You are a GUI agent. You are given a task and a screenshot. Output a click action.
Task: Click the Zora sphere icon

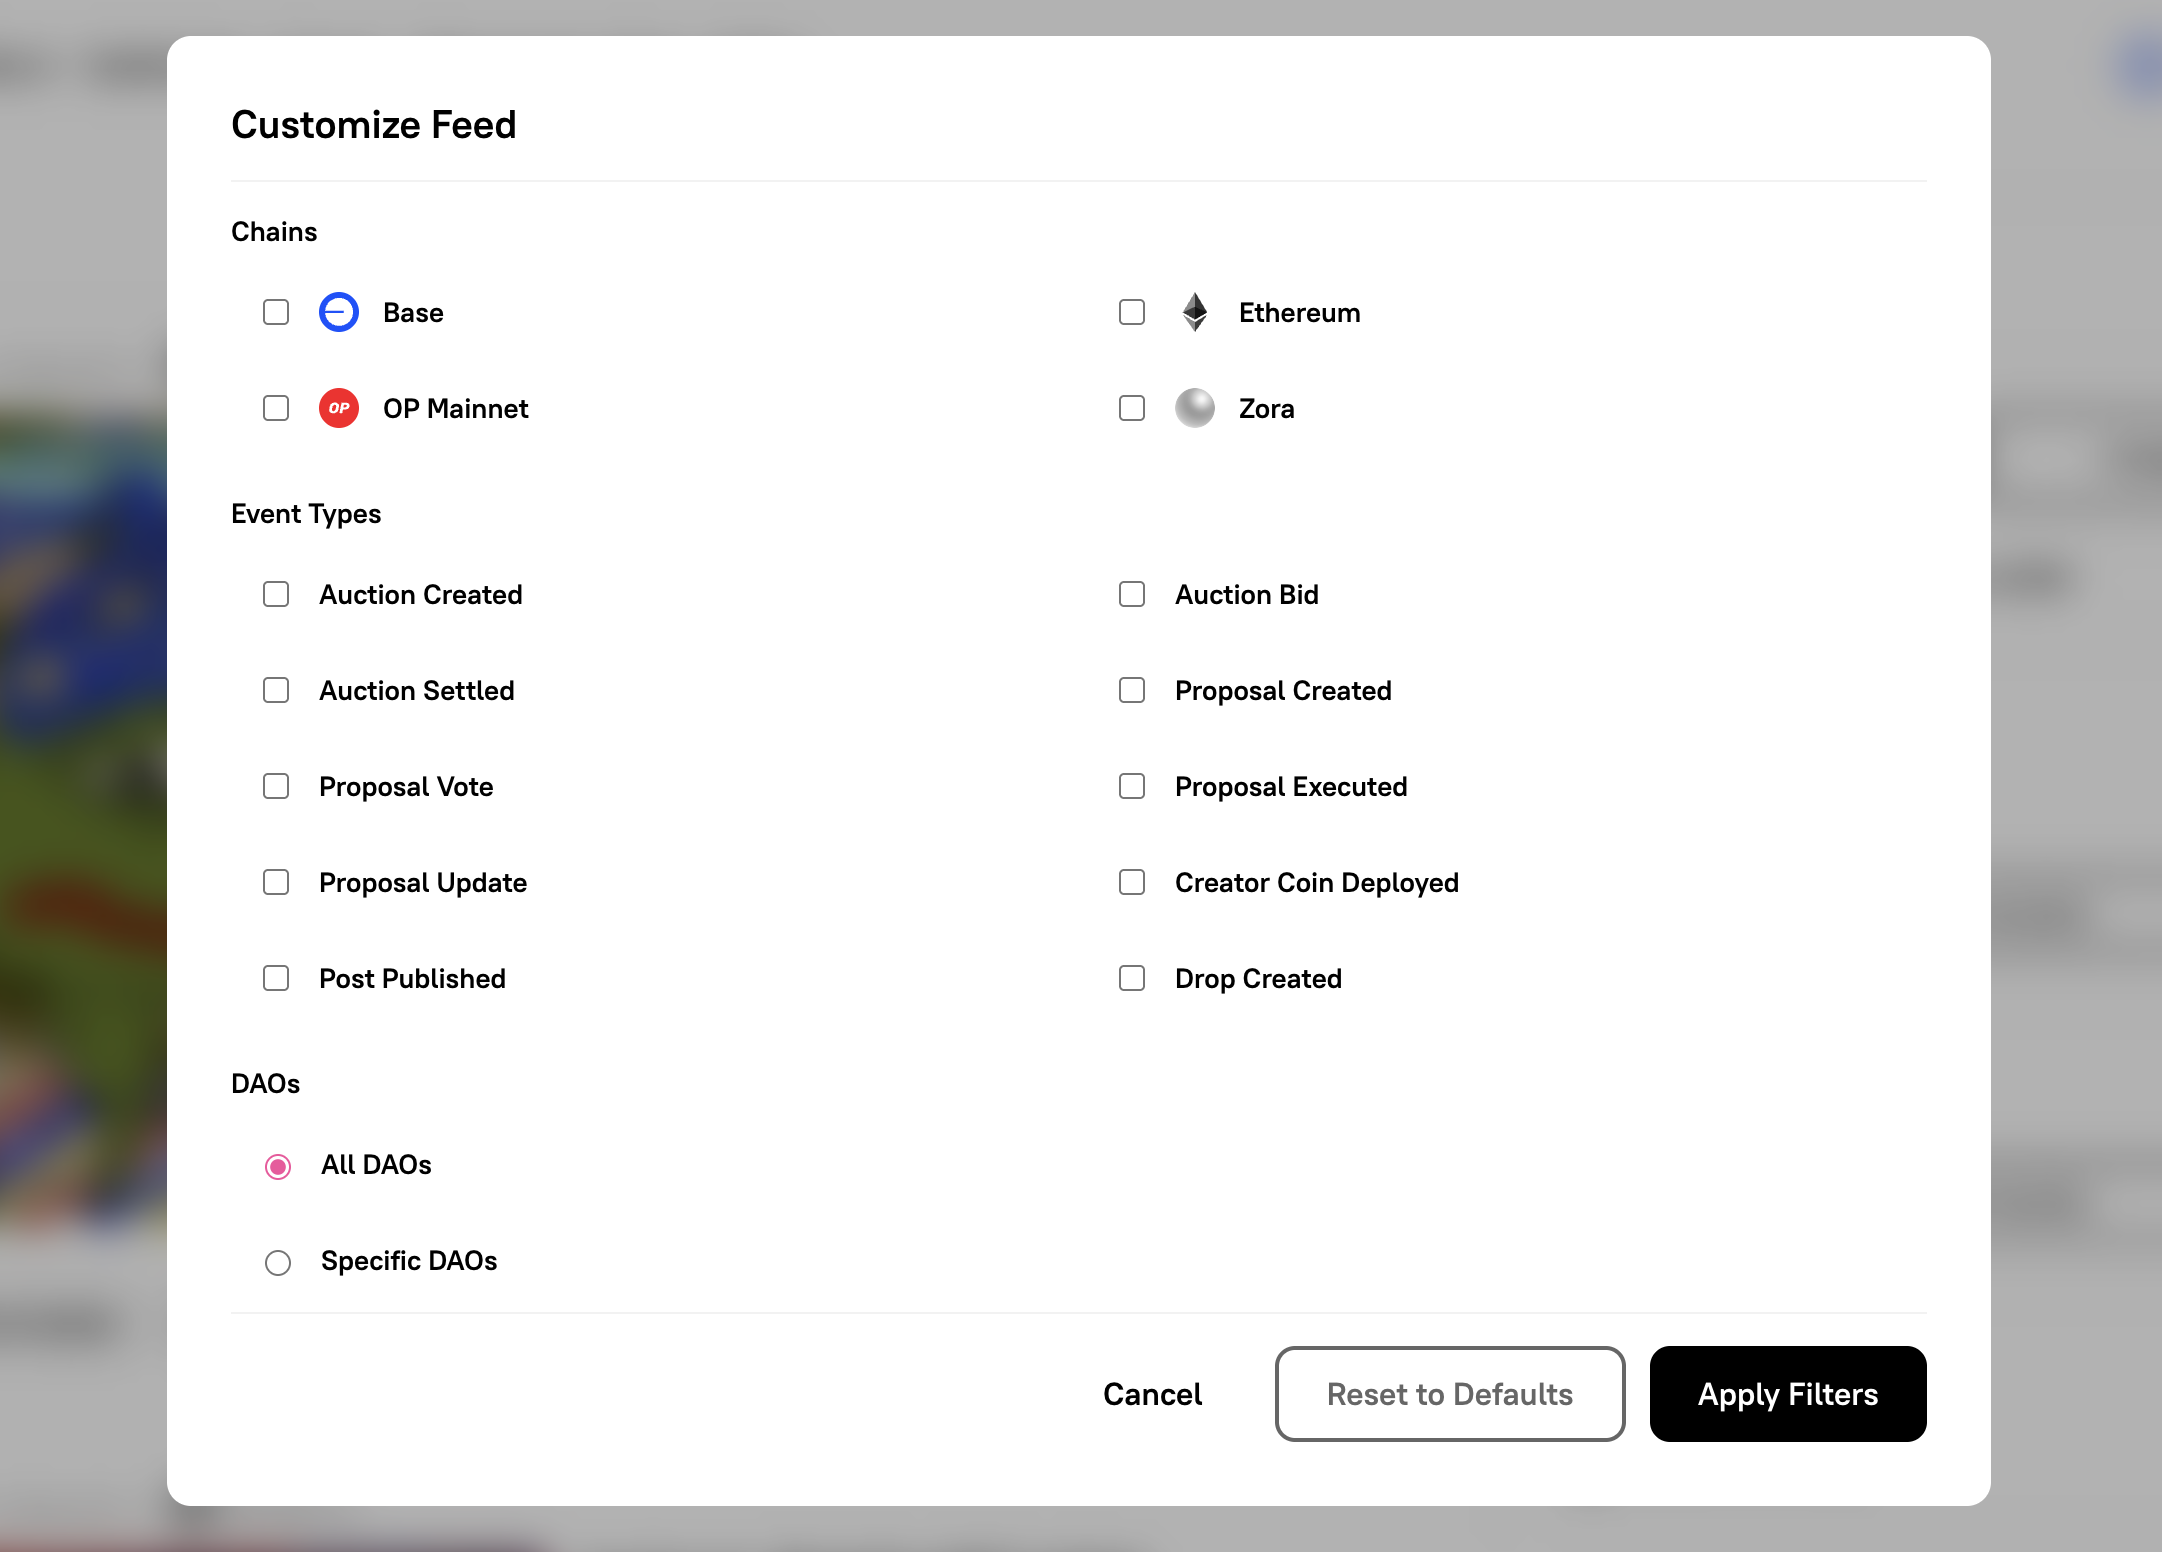[1194, 408]
